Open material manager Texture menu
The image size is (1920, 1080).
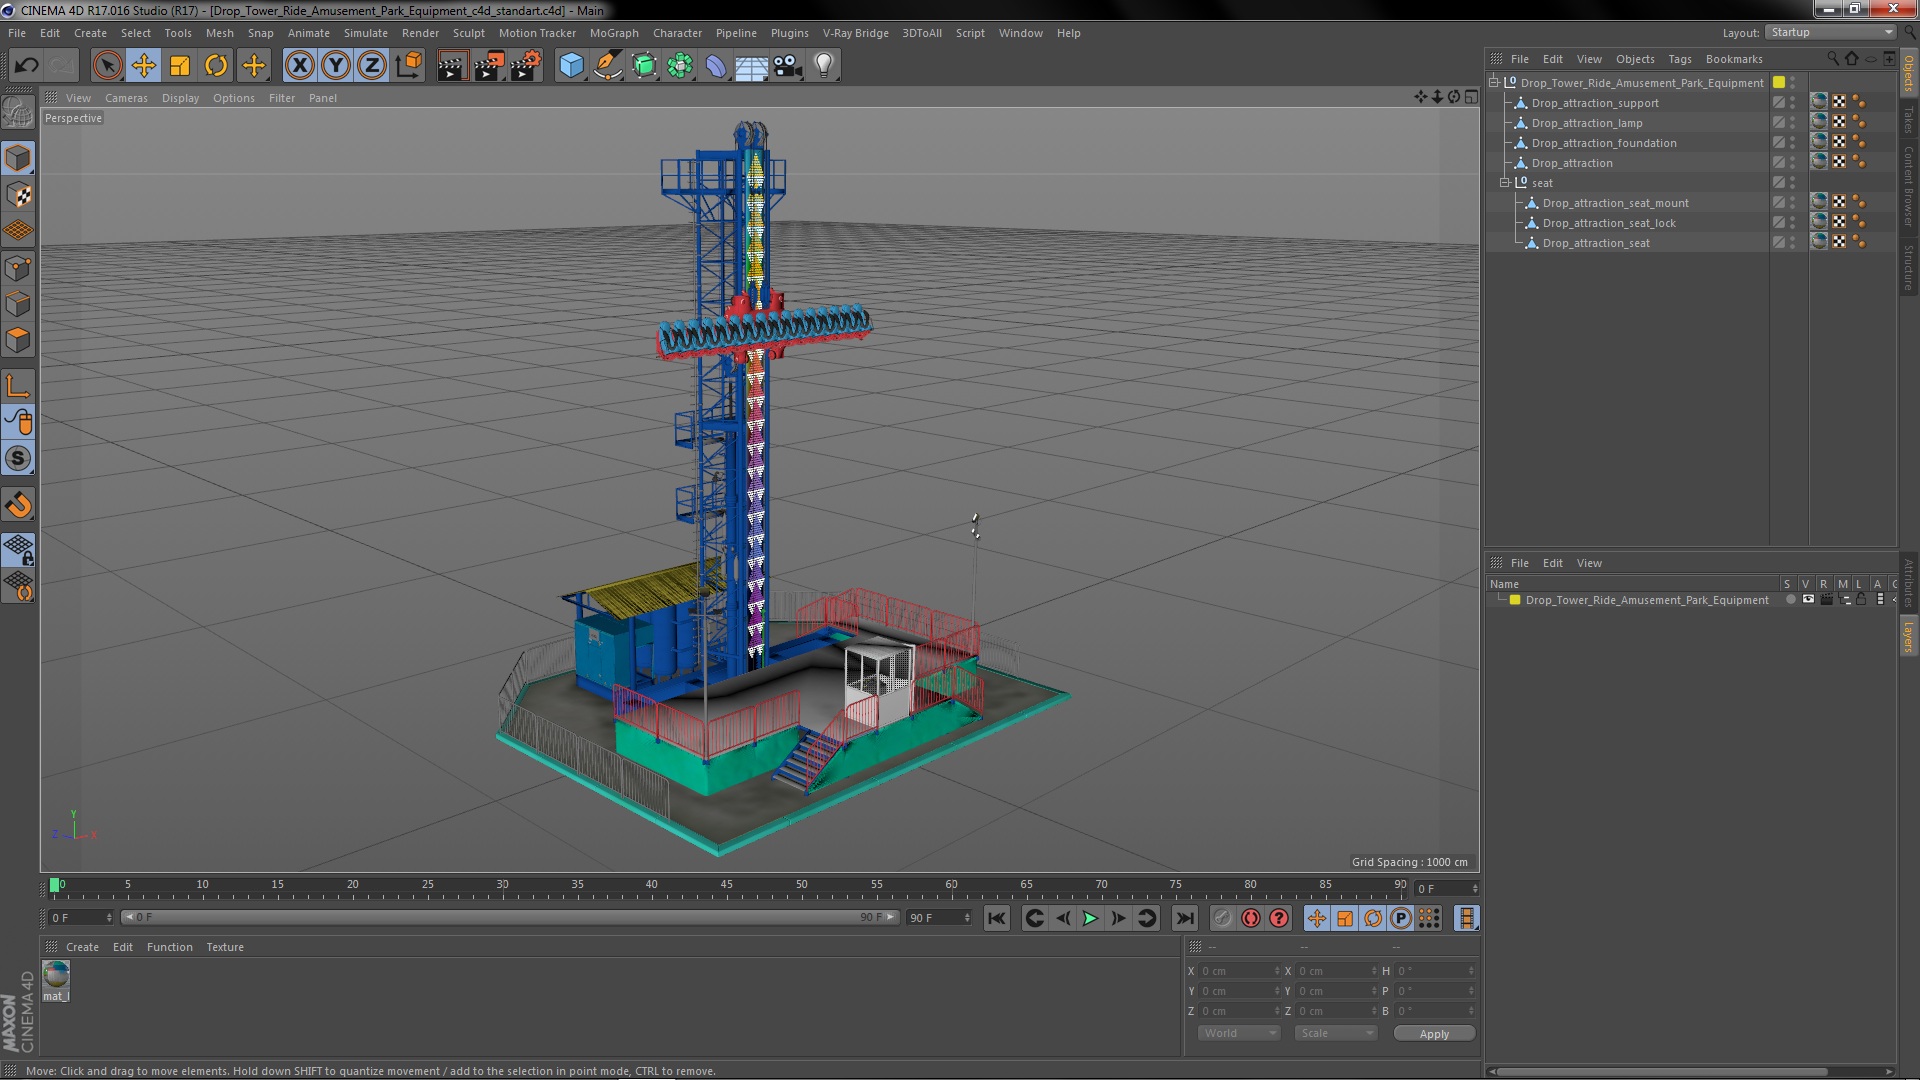pos(225,947)
